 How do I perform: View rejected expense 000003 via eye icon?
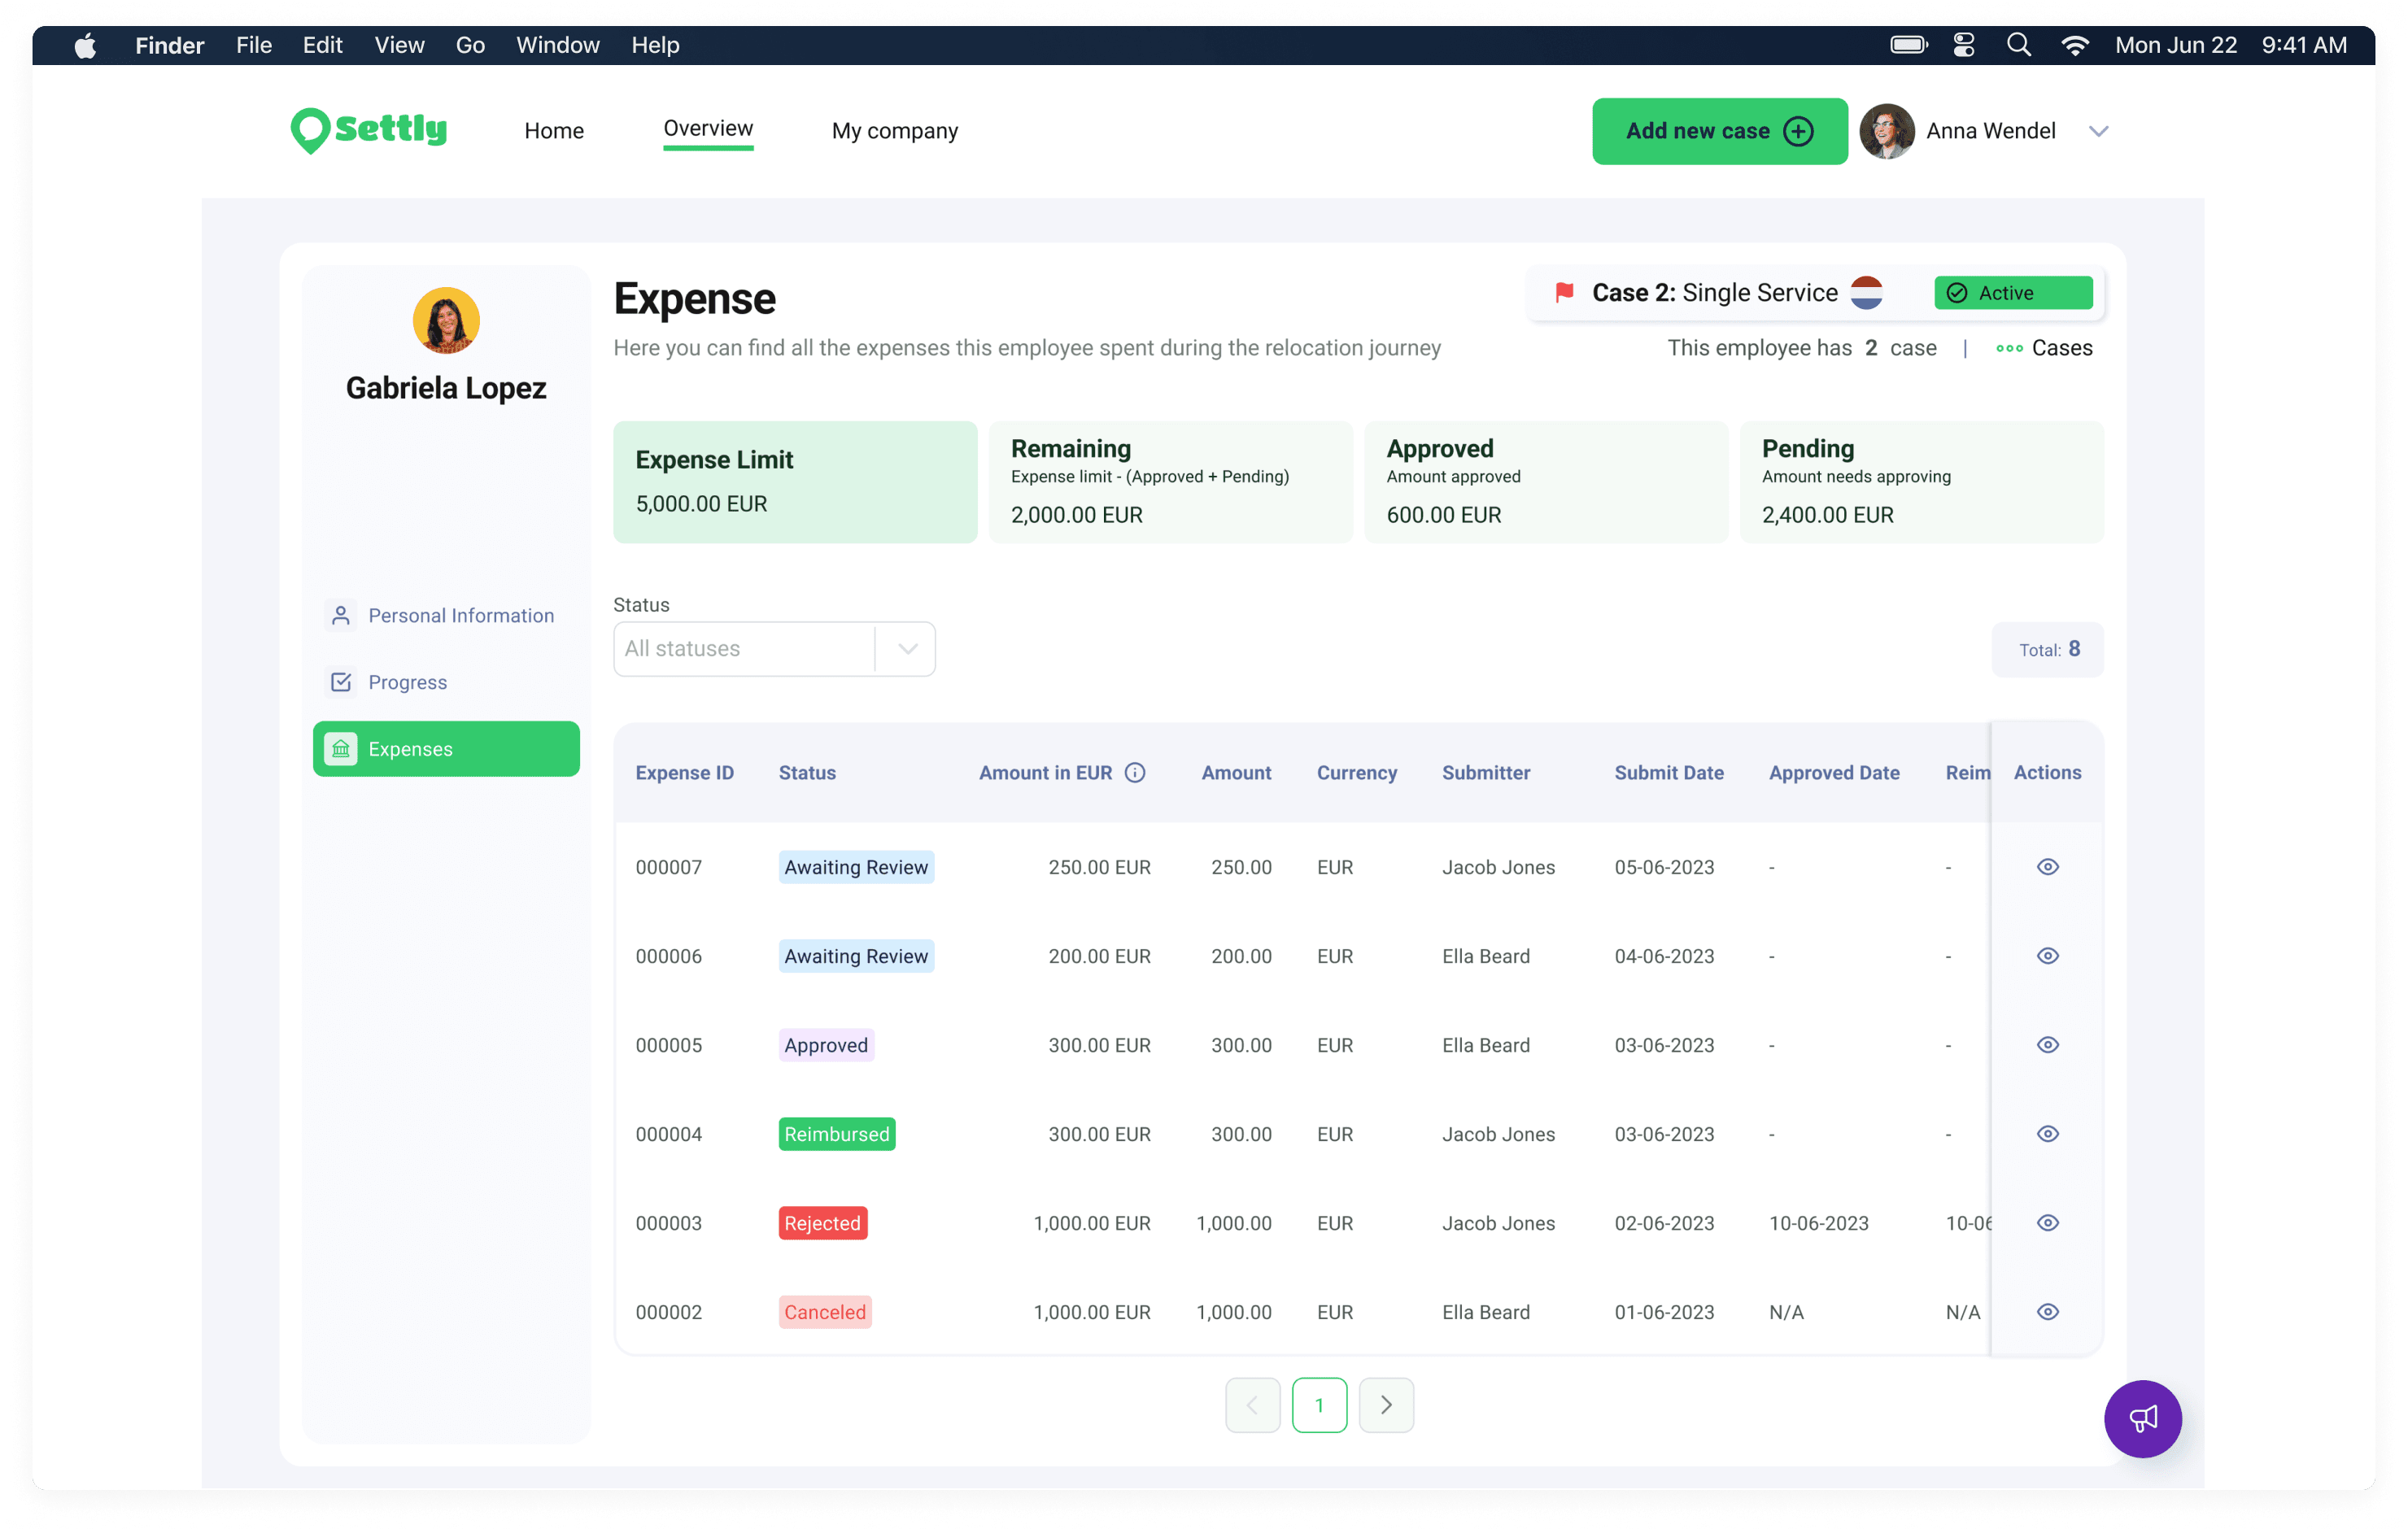[2047, 1223]
